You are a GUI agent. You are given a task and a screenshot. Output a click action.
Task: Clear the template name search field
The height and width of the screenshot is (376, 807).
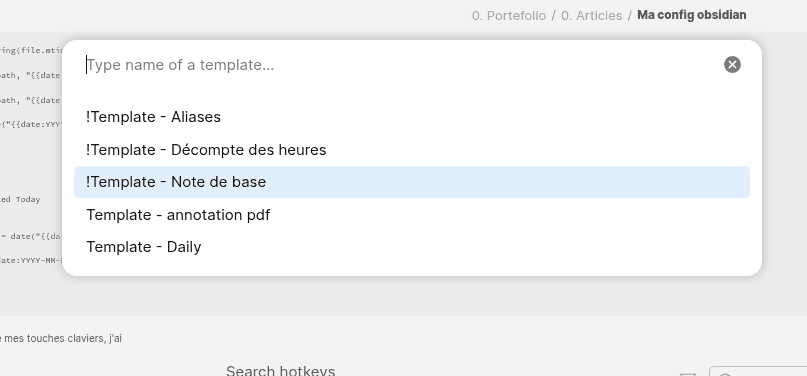pyautogui.click(x=732, y=65)
